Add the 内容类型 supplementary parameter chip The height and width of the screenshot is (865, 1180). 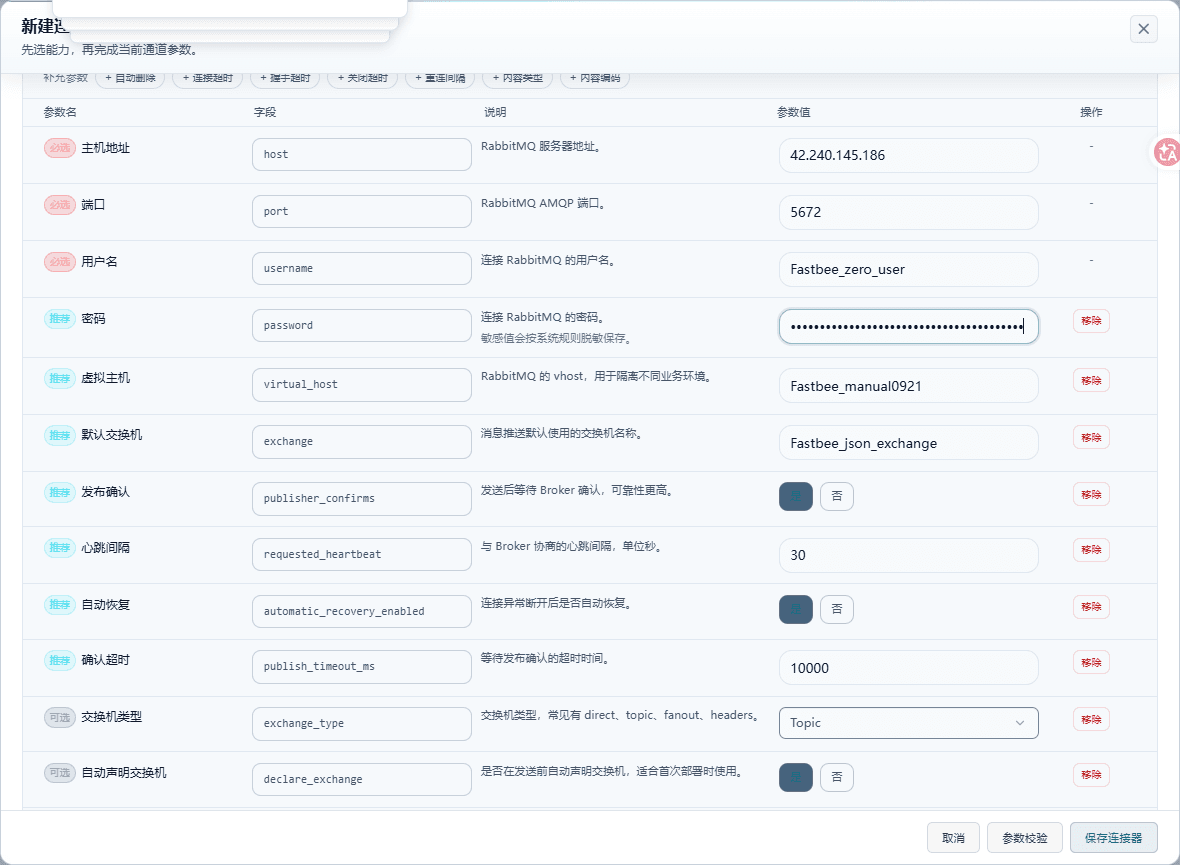[518, 78]
